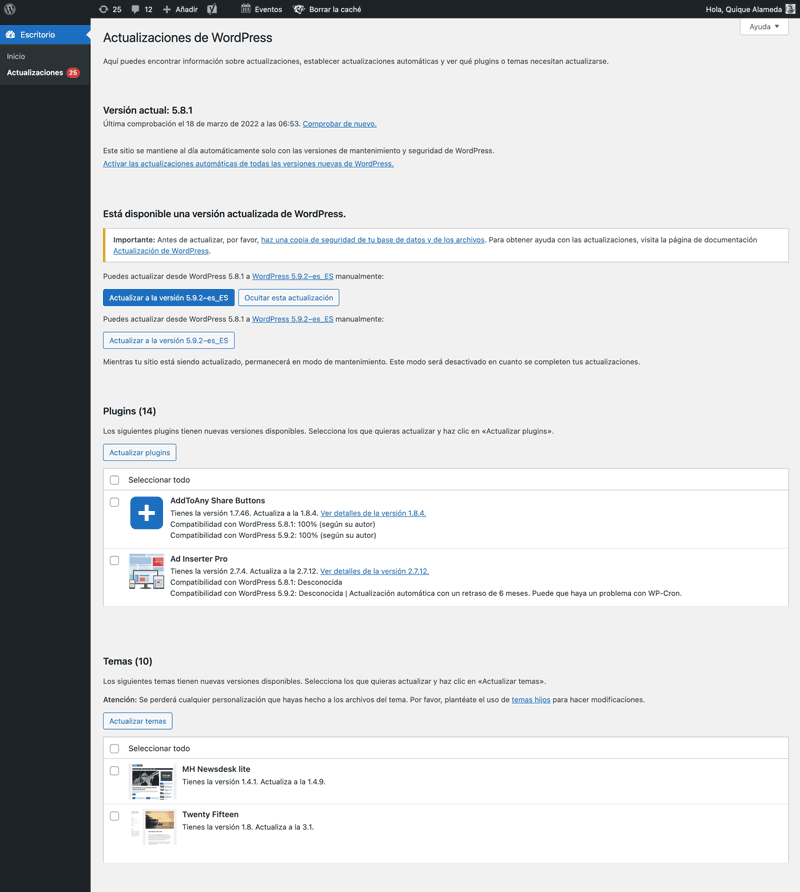
Task: Click the red 25 badge beside Actualizaciones
Action: (x=73, y=73)
